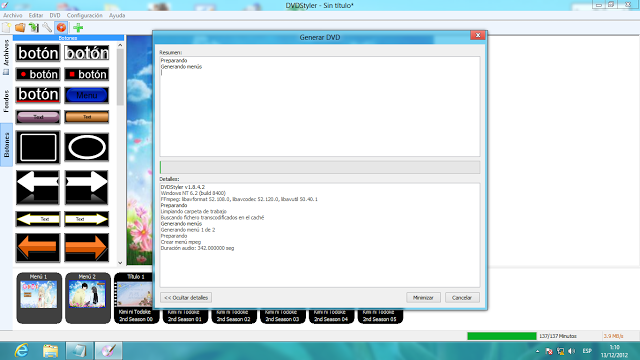Image resolution: width=640 pixels, height=360 pixels.
Task: Select the orange left arrow button
Action: coord(38,247)
